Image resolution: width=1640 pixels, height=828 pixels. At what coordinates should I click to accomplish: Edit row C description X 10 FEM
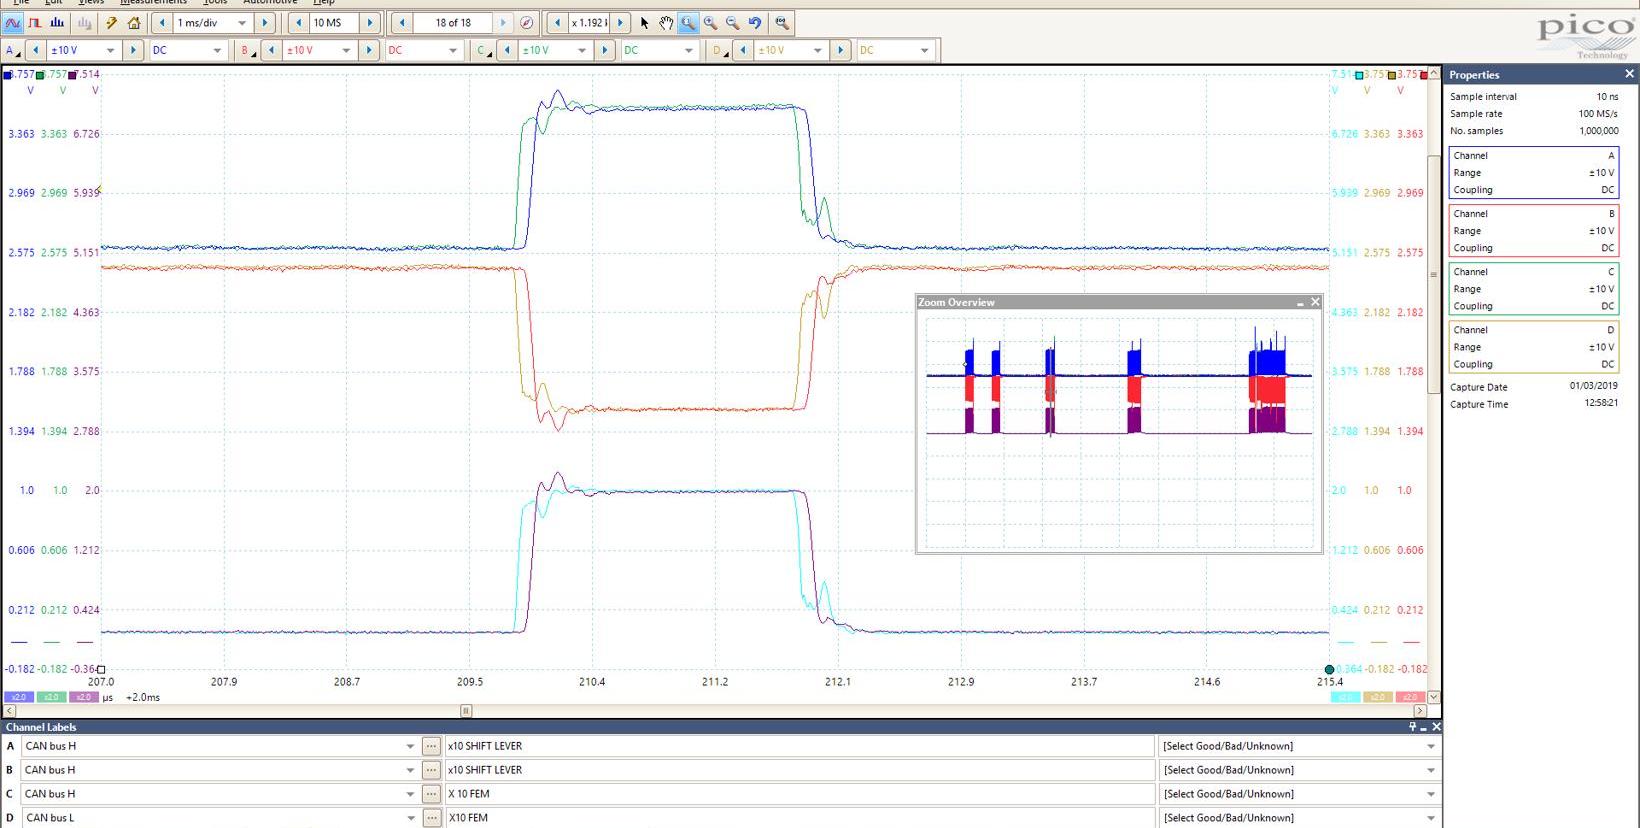click(x=799, y=794)
